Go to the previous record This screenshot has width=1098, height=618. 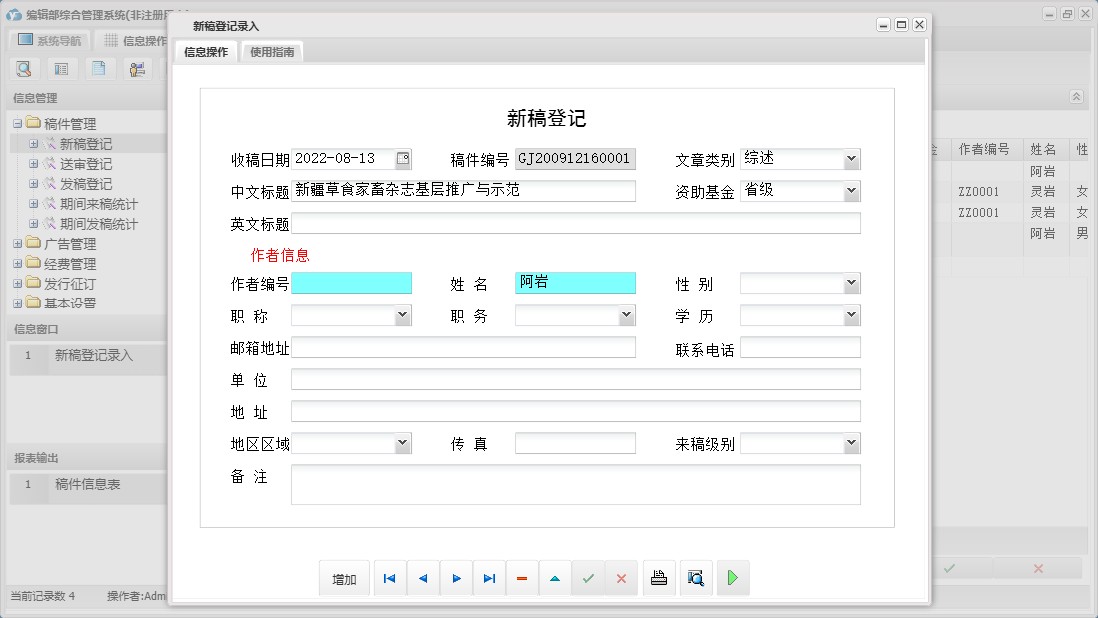point(423,577)
